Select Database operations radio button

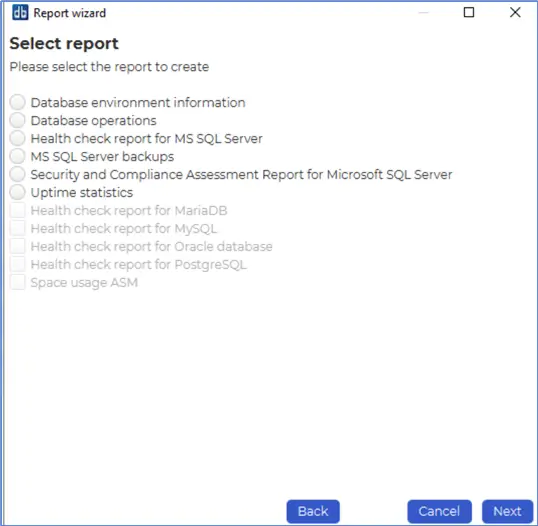(x=17, y=120)
